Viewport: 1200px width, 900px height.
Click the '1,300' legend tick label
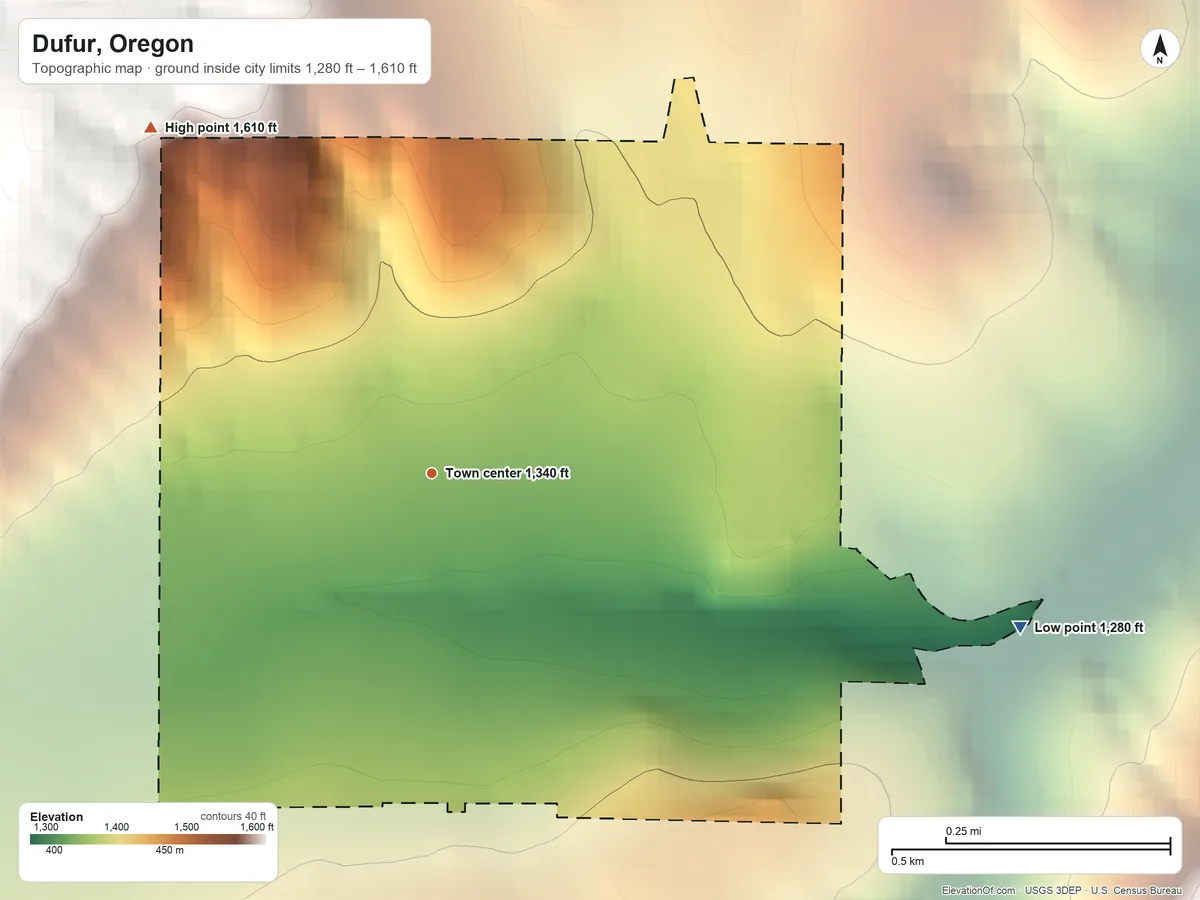pos(46,827)
